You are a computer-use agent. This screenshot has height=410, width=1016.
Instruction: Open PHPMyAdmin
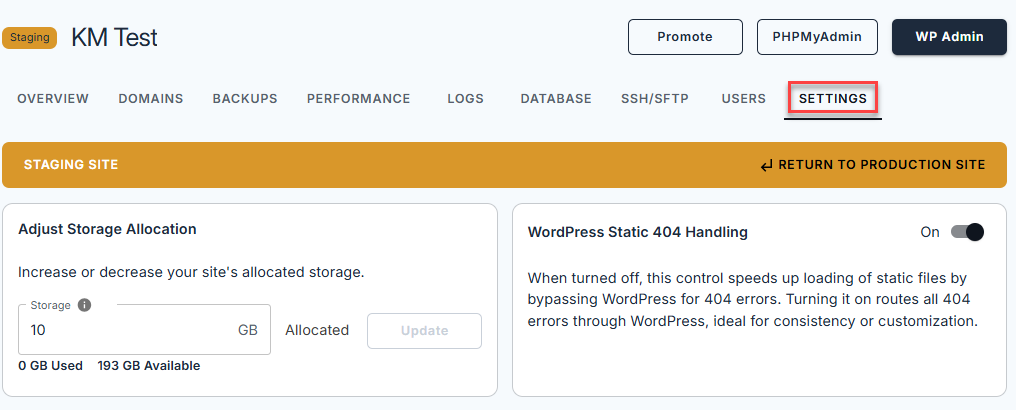coord(817,37)
